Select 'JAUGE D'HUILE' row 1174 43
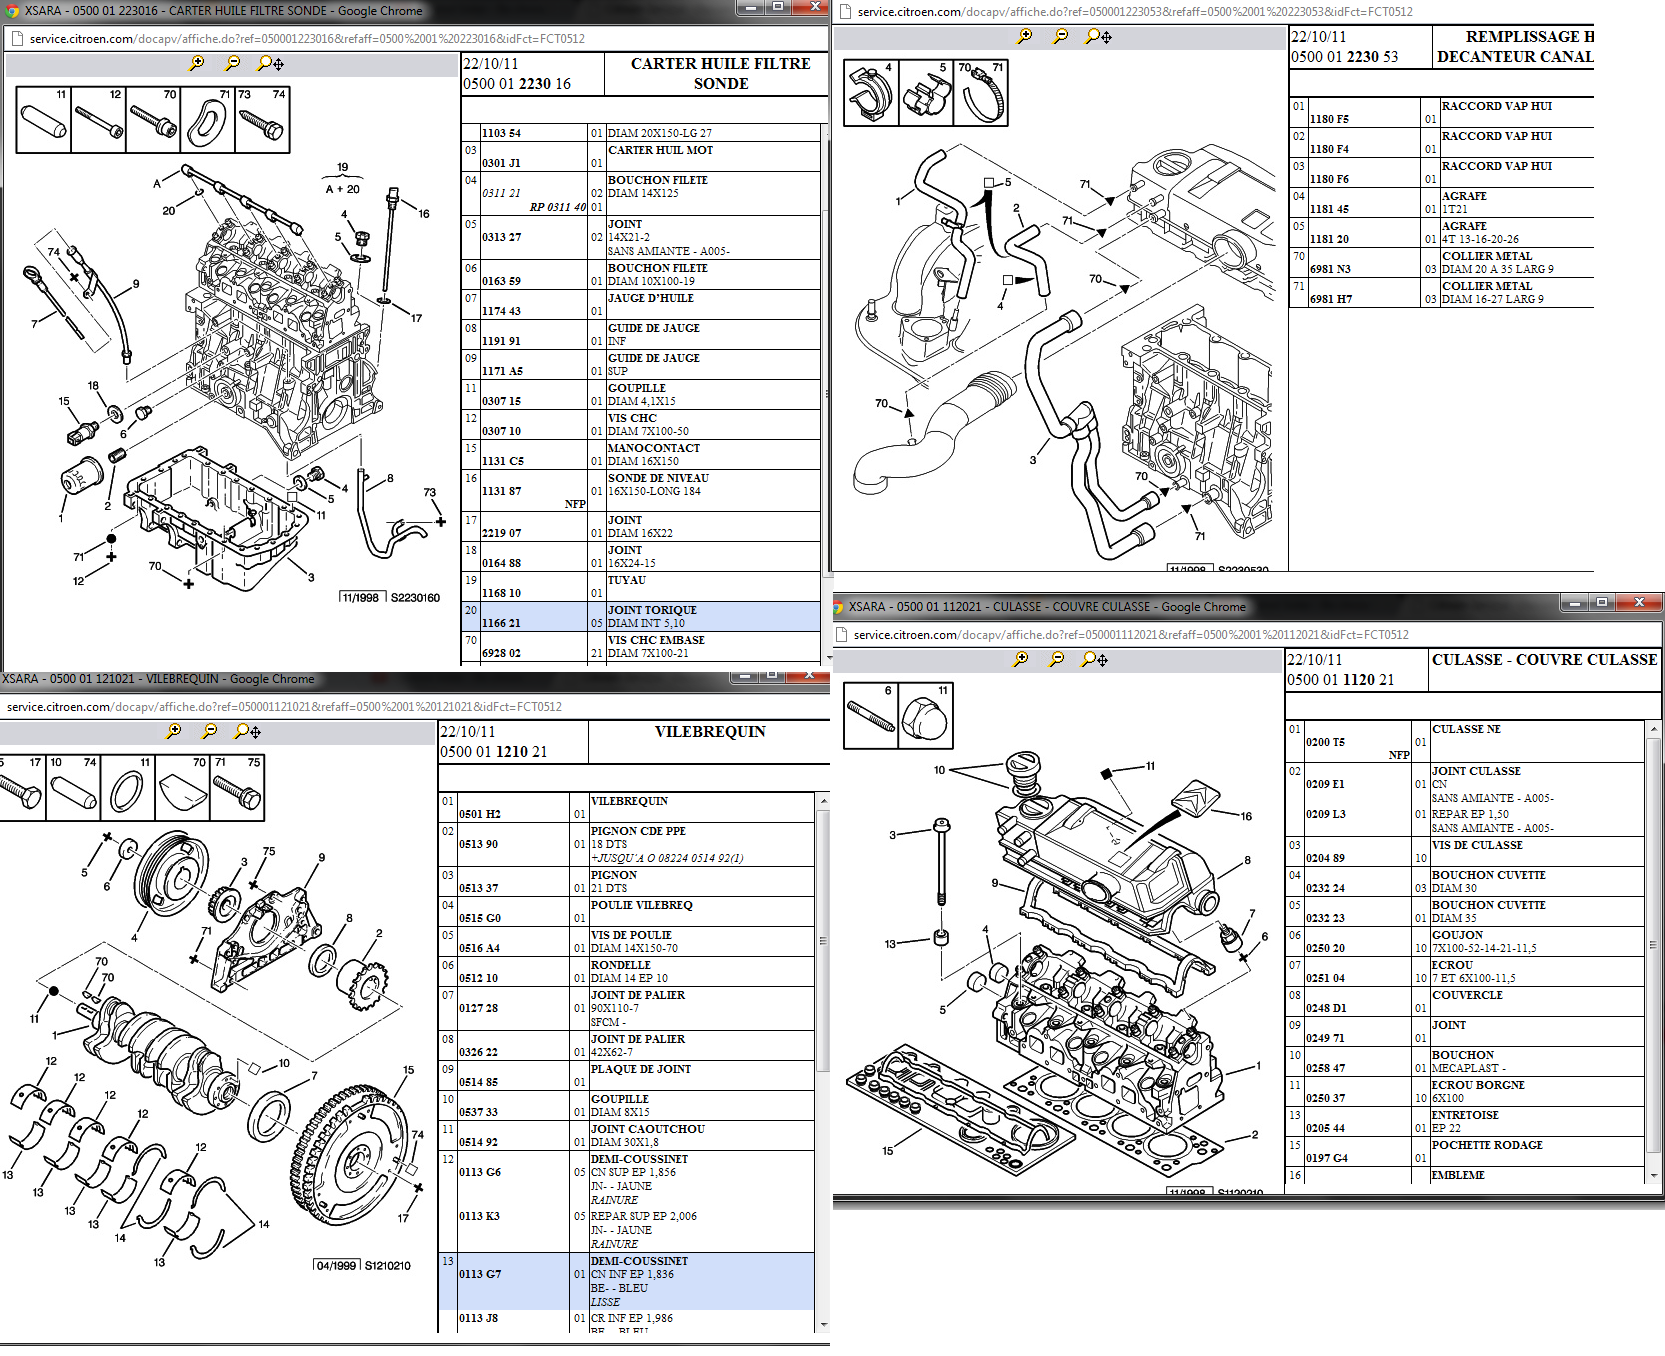1665x1356 pixels. [641, 305]
